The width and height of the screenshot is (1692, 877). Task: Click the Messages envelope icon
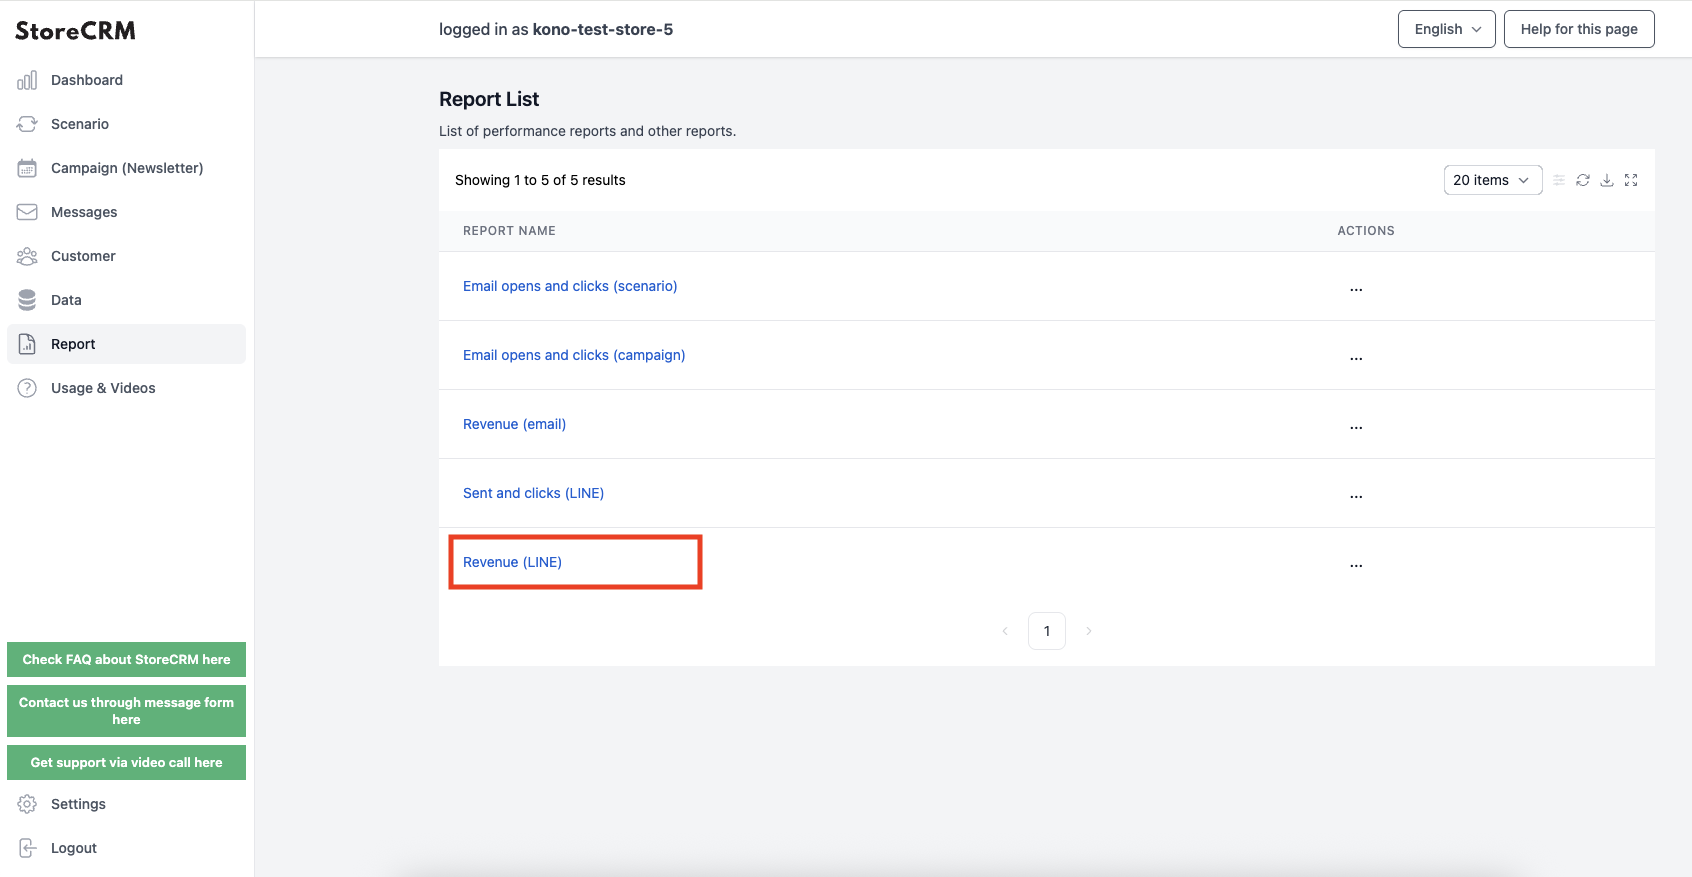(27, 212)
